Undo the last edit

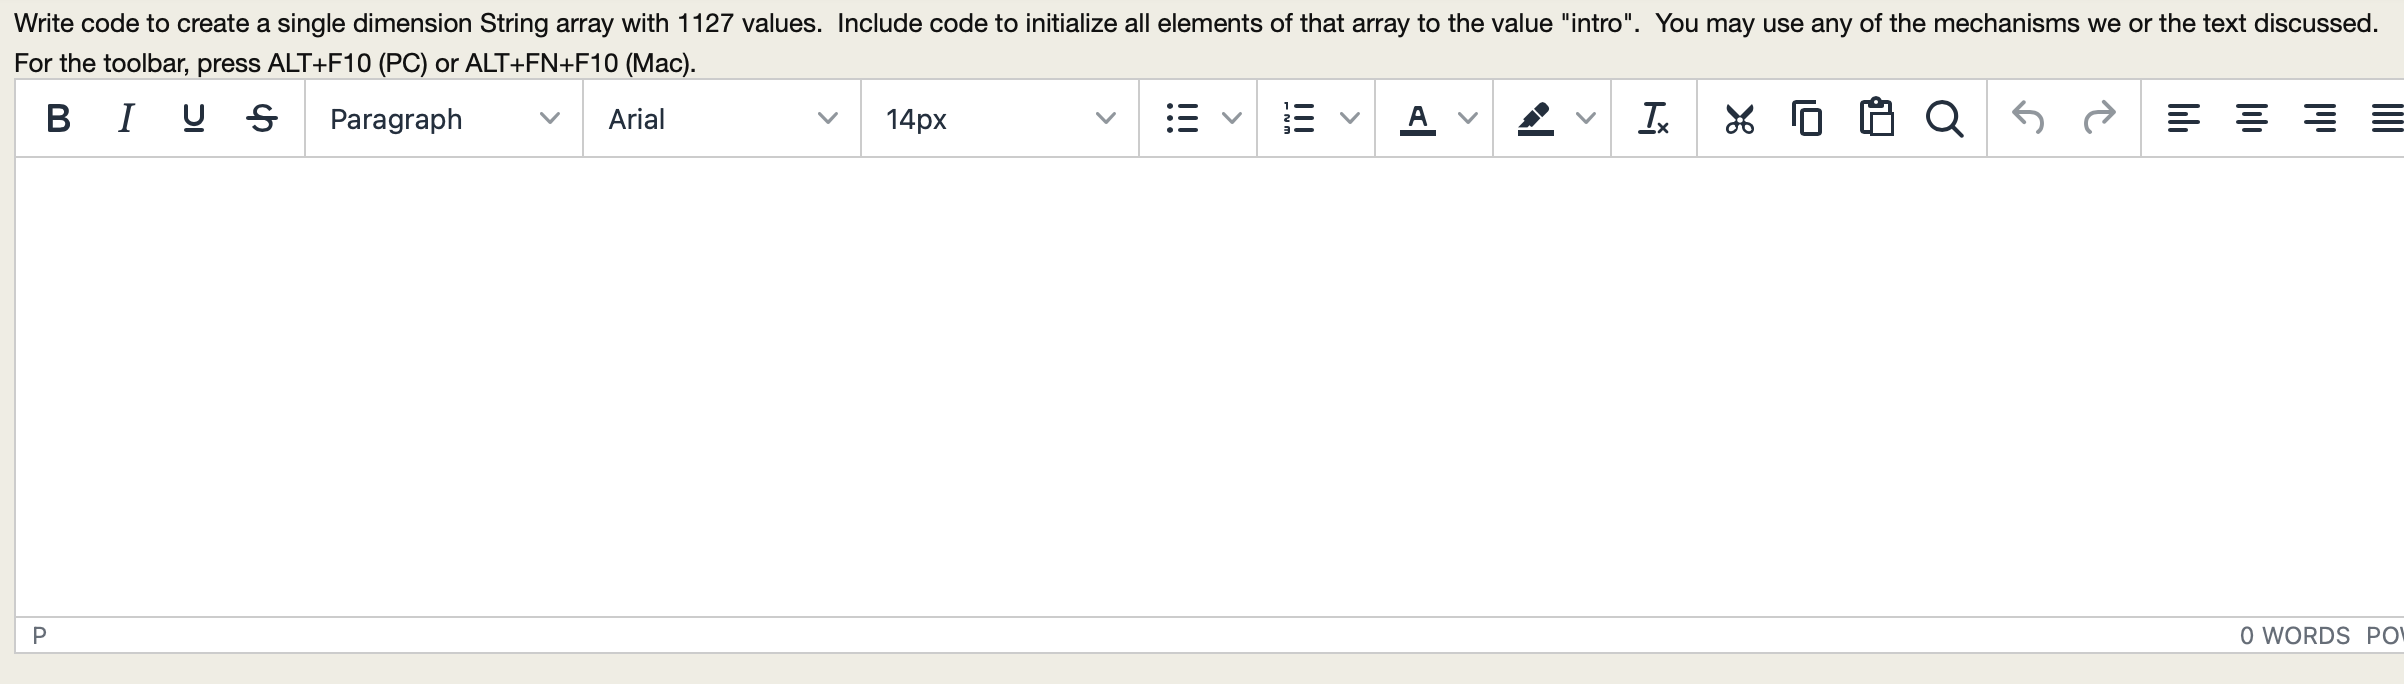click(x=2028, y=119)
